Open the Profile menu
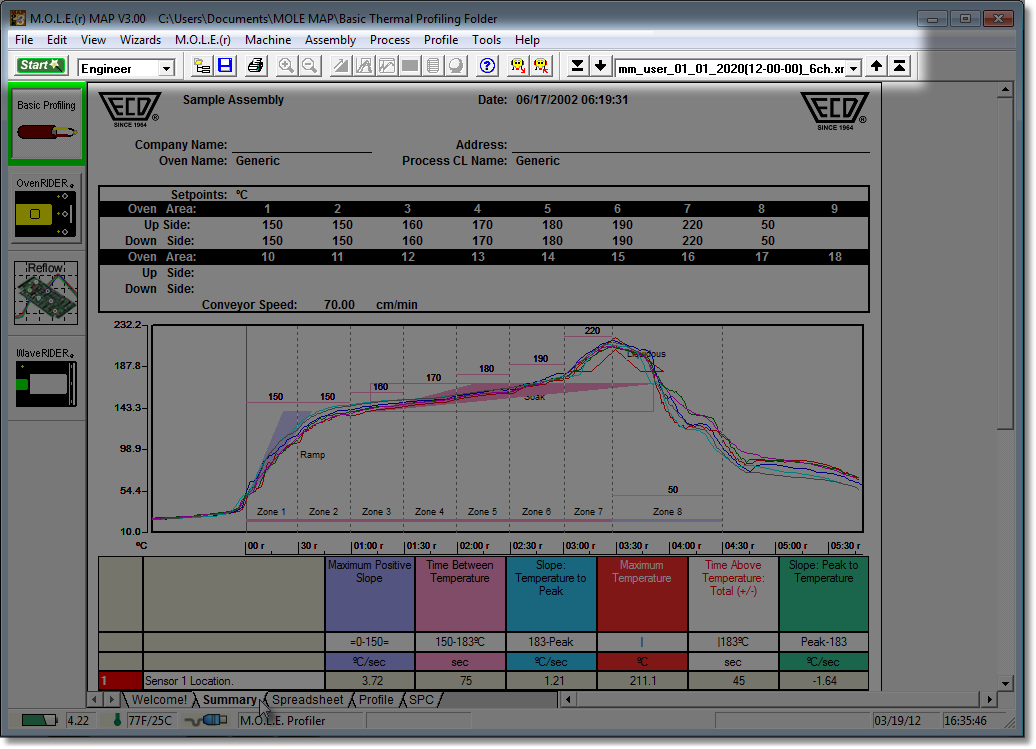Image resolution: width=1036 pixels, height=749 pixels. (441, 40)
